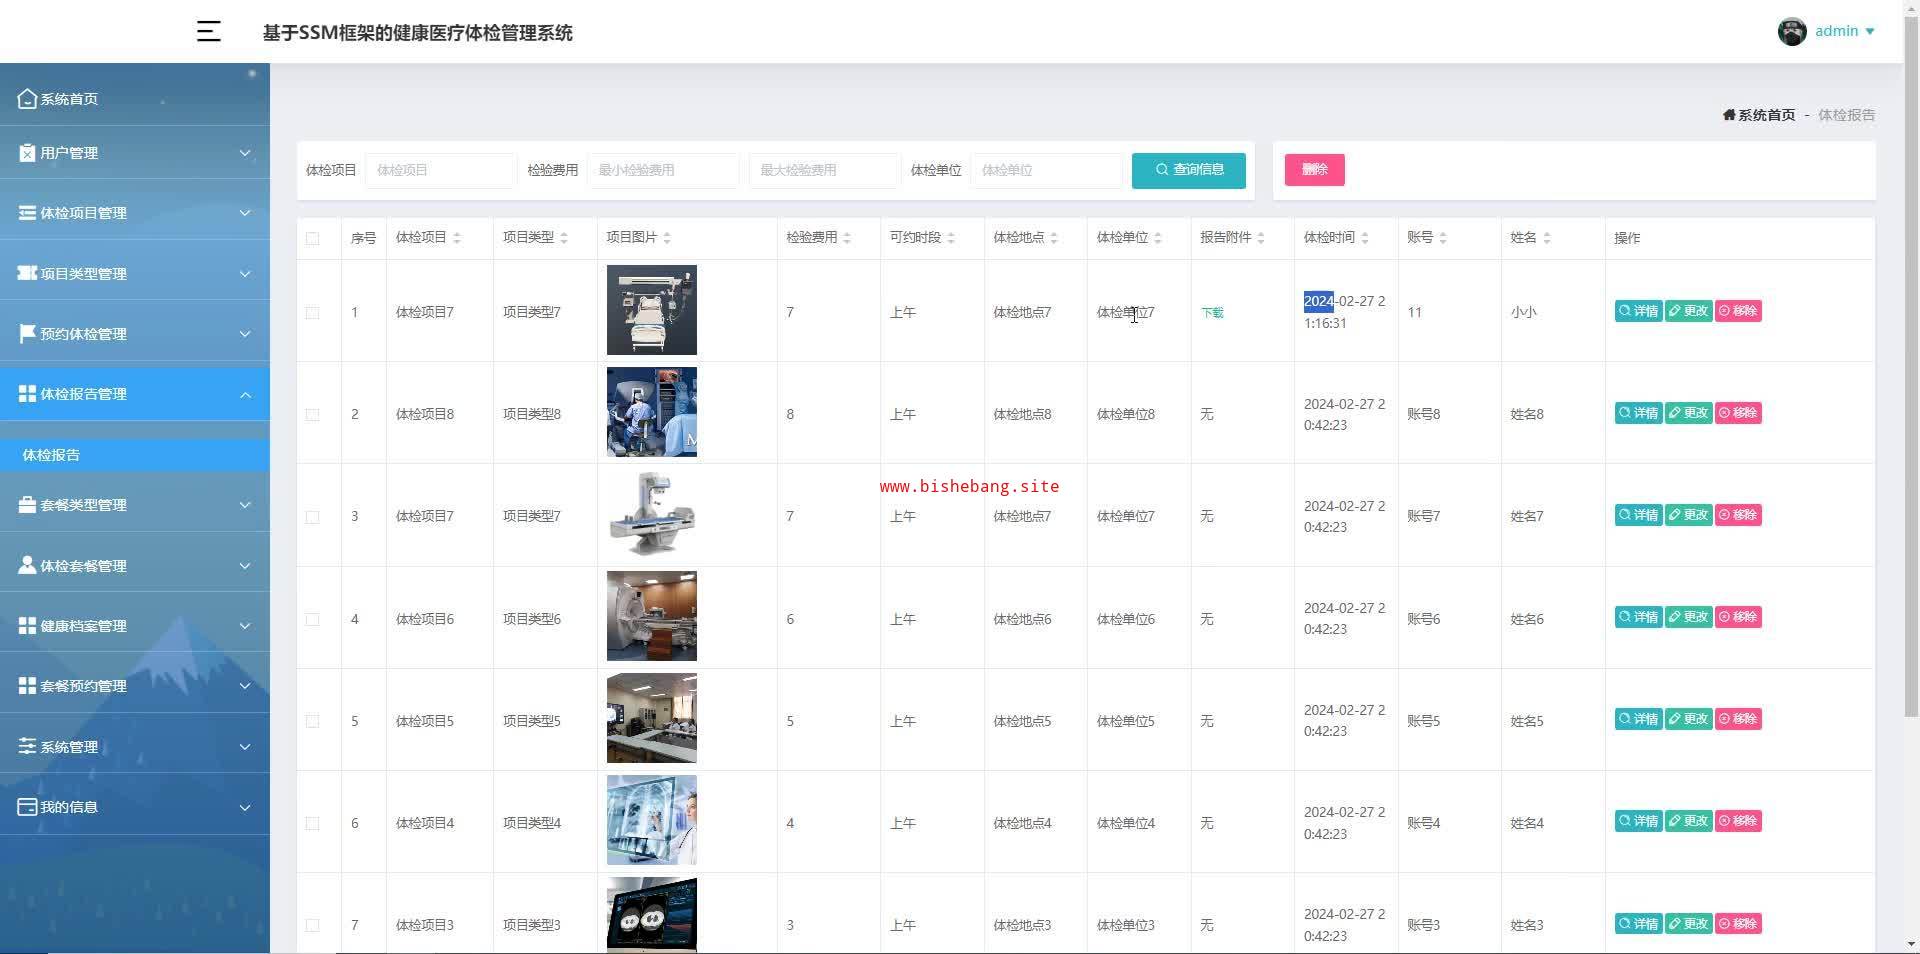Viewport: 1920px width, 954px height.
Task: Check the row 5 checkbox for 姓名5
Action: click(x=313, y=721)
